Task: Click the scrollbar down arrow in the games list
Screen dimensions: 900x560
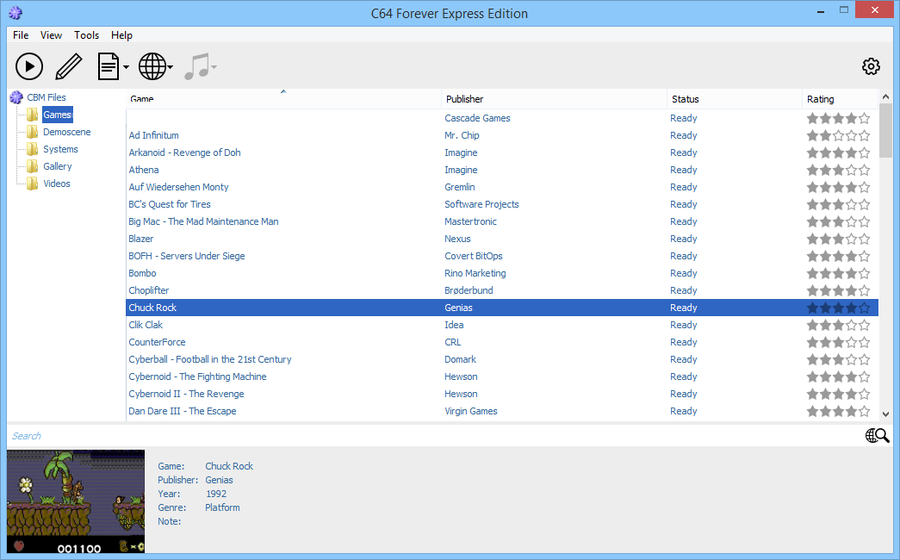Action: point(885,413)
